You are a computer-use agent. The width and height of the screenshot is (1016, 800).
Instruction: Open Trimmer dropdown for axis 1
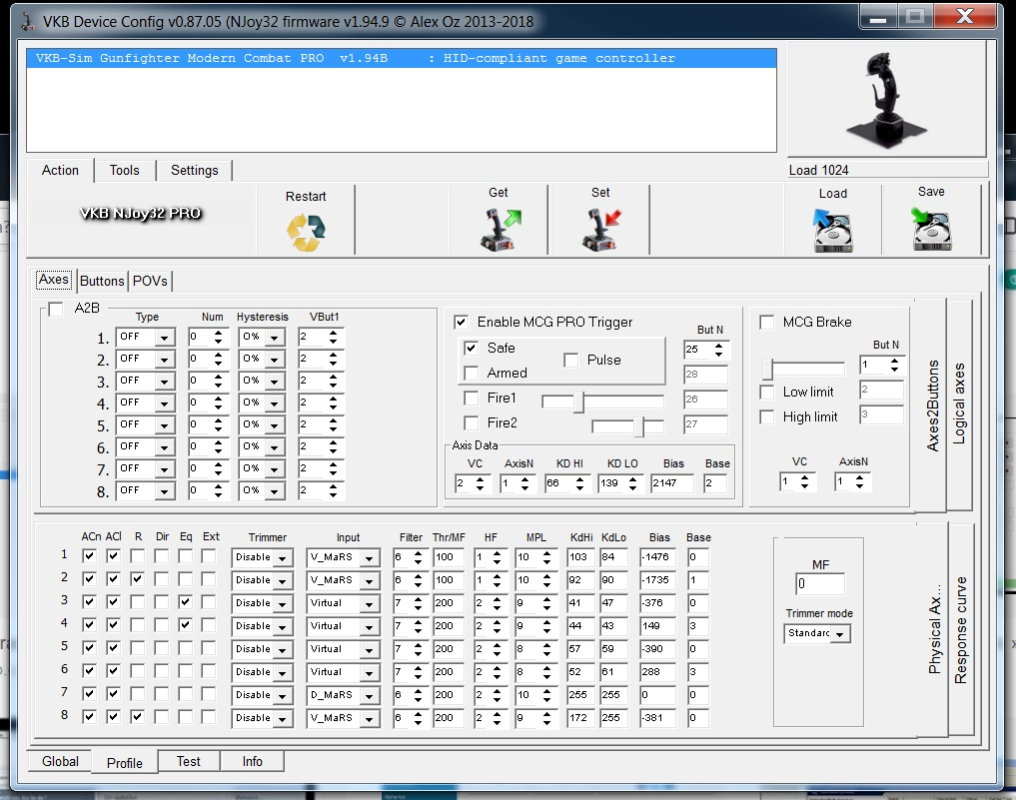pyautogui.click(x=282, y=558)
